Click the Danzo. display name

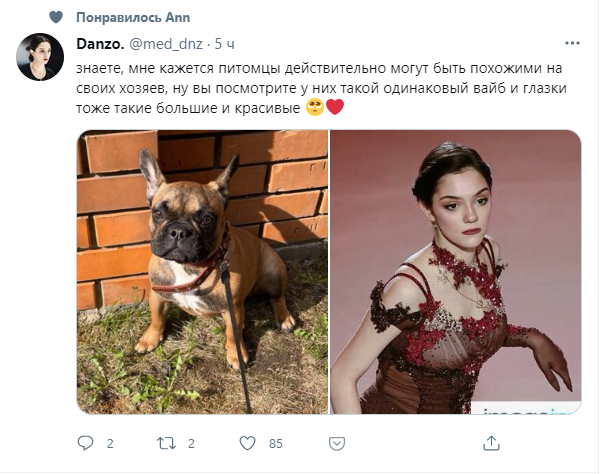click(x=98, y=43)
